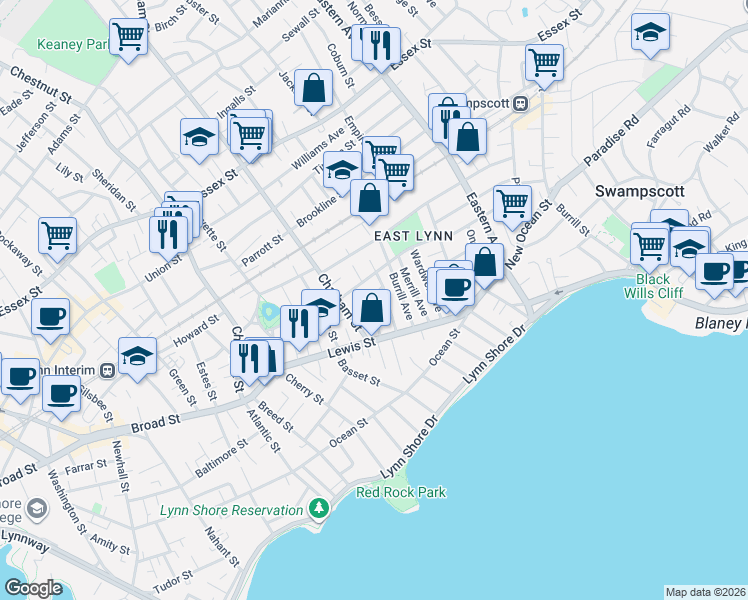The width and height of the screenshot is (748, 600).
Task: Select the Swampscott train station icon
Action: 520,103
